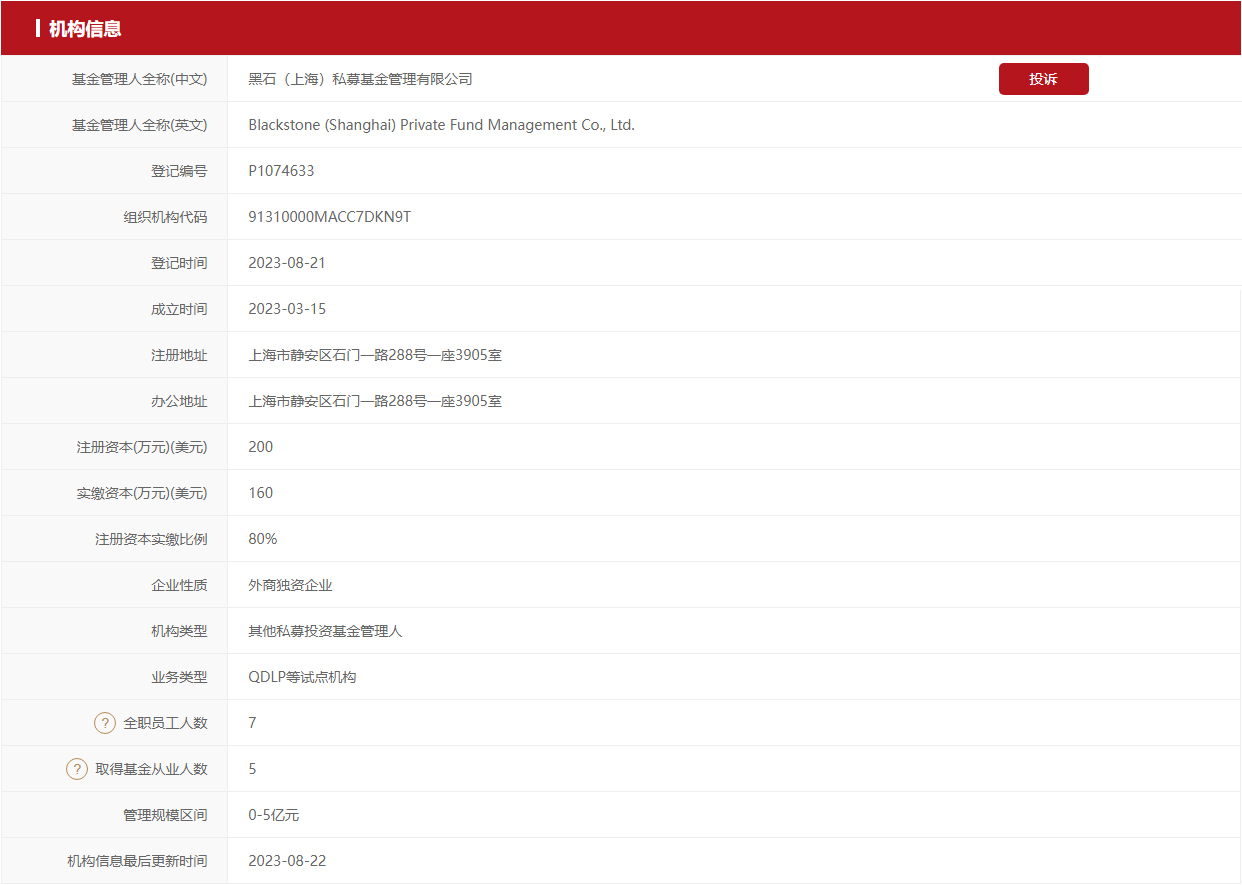Image resolution: width=1242 pixels, height=885 pixels.
Task: Click the full-time employee count 7
Action: coord(252,723)
